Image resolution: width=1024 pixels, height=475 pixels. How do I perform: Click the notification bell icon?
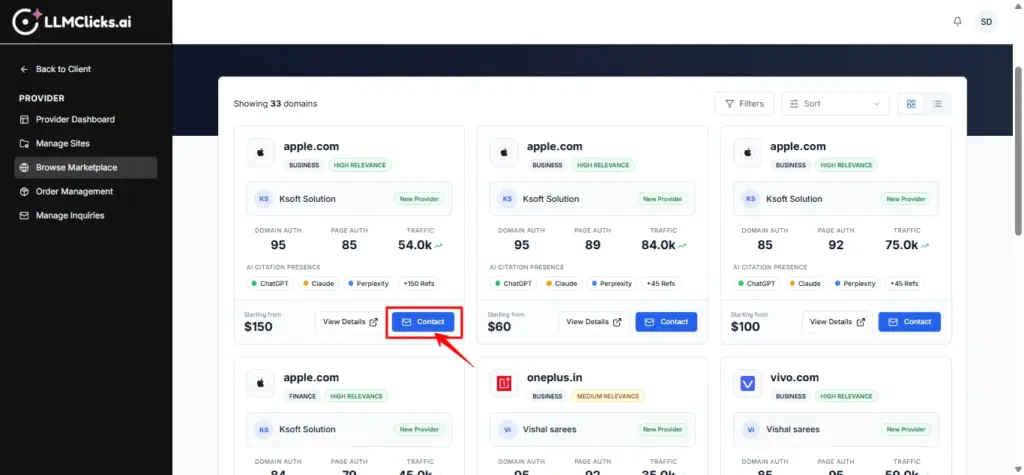957,21
